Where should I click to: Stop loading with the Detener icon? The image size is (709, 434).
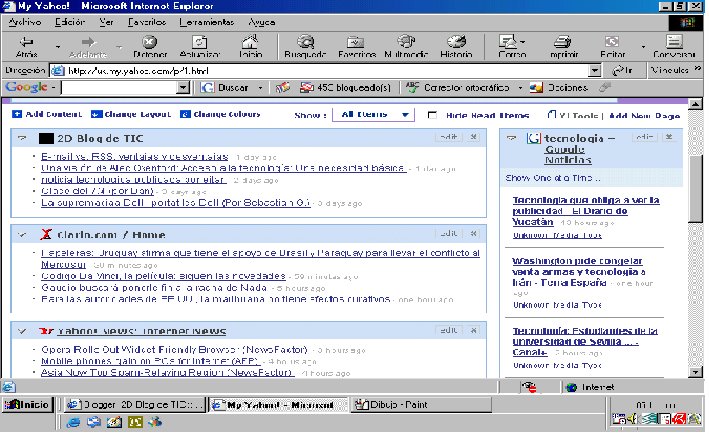tap(150, 42)
